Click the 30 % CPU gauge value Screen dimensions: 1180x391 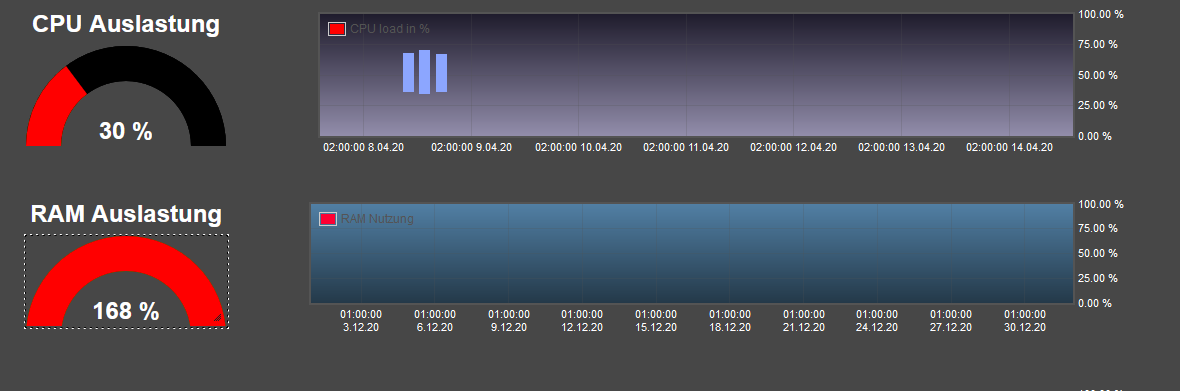point(126,132)
